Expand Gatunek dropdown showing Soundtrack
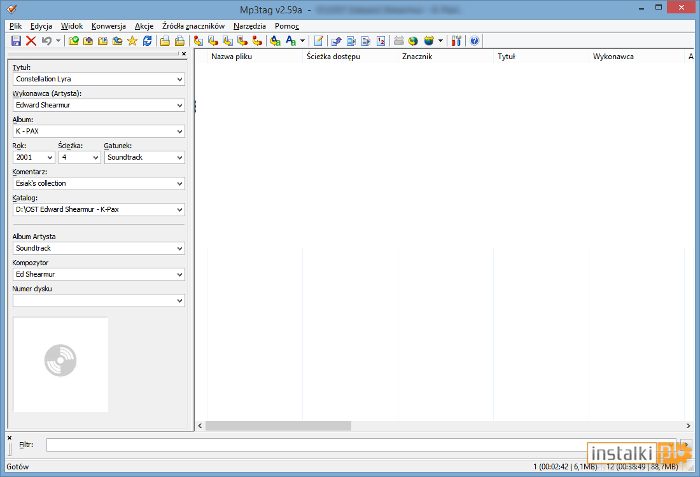 pyautogui.click(x=179, y=158)
